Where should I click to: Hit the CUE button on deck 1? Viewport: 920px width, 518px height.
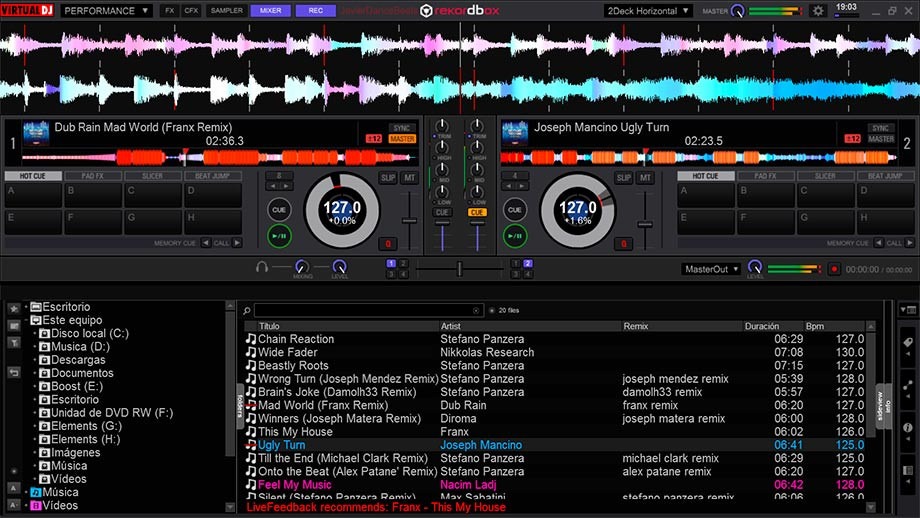pos(279,209)
